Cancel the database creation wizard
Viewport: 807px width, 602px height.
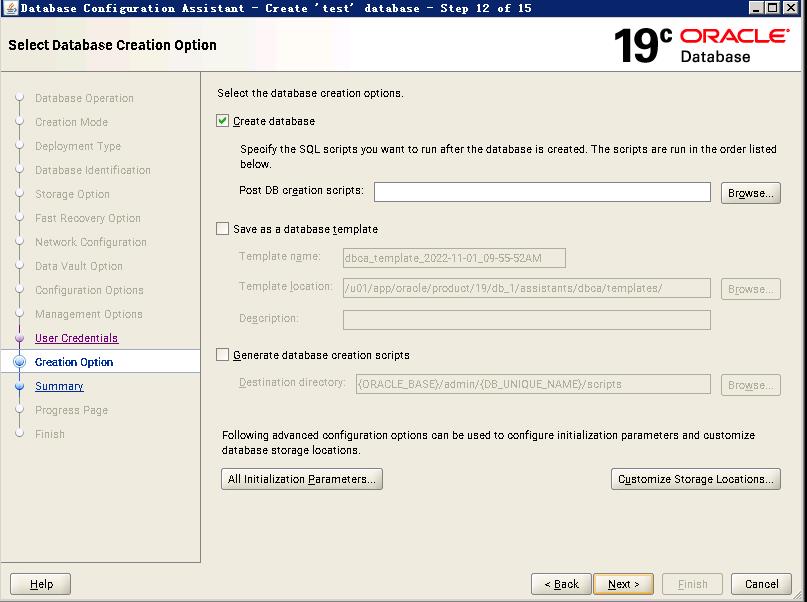pos(761,584)
